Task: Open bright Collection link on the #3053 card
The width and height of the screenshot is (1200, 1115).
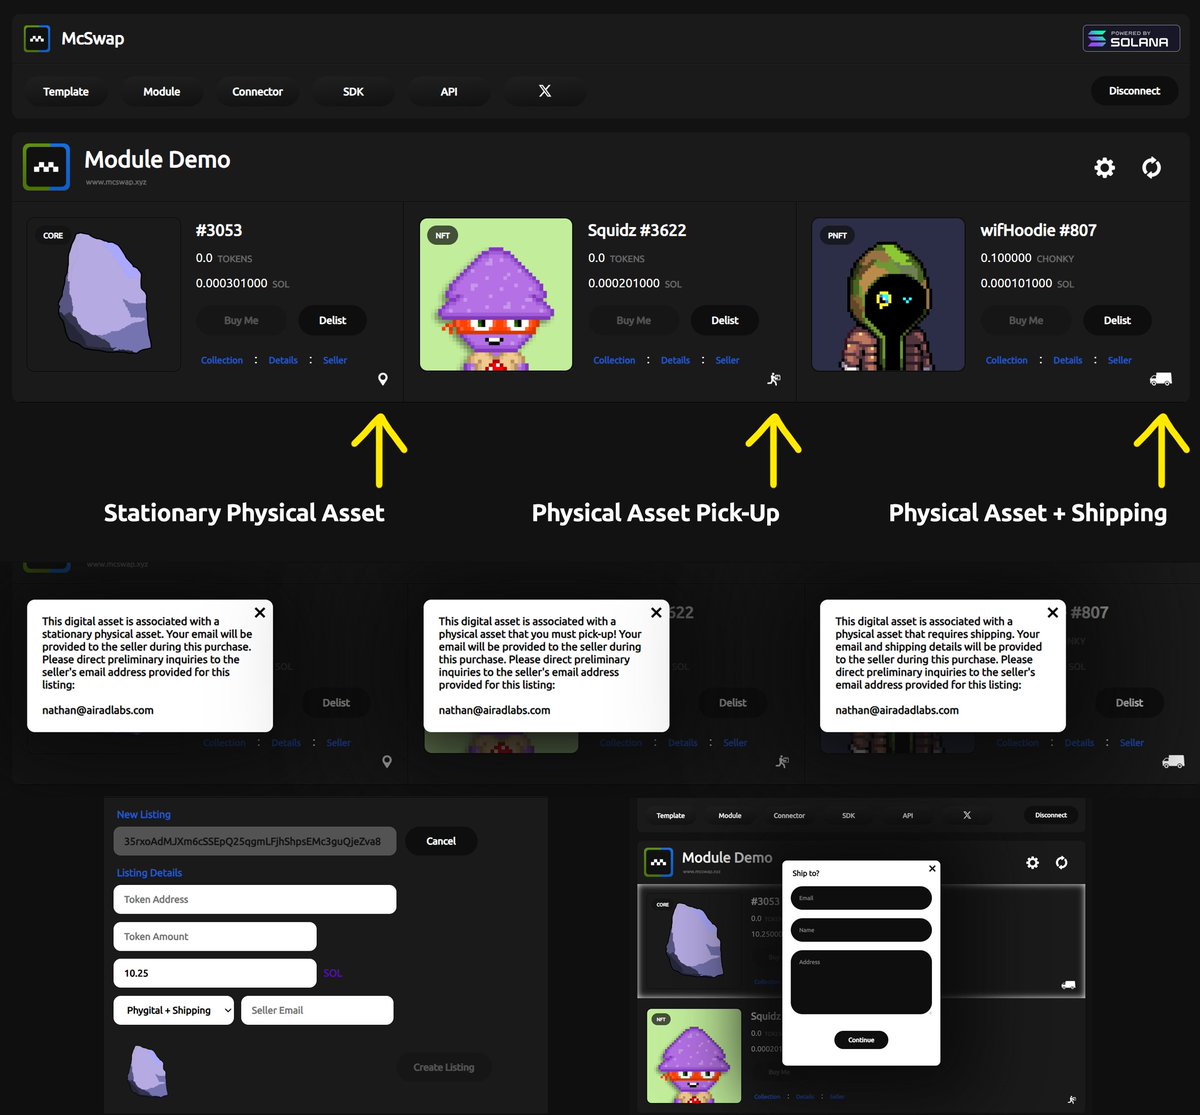Action: click(x=222, y=360)
